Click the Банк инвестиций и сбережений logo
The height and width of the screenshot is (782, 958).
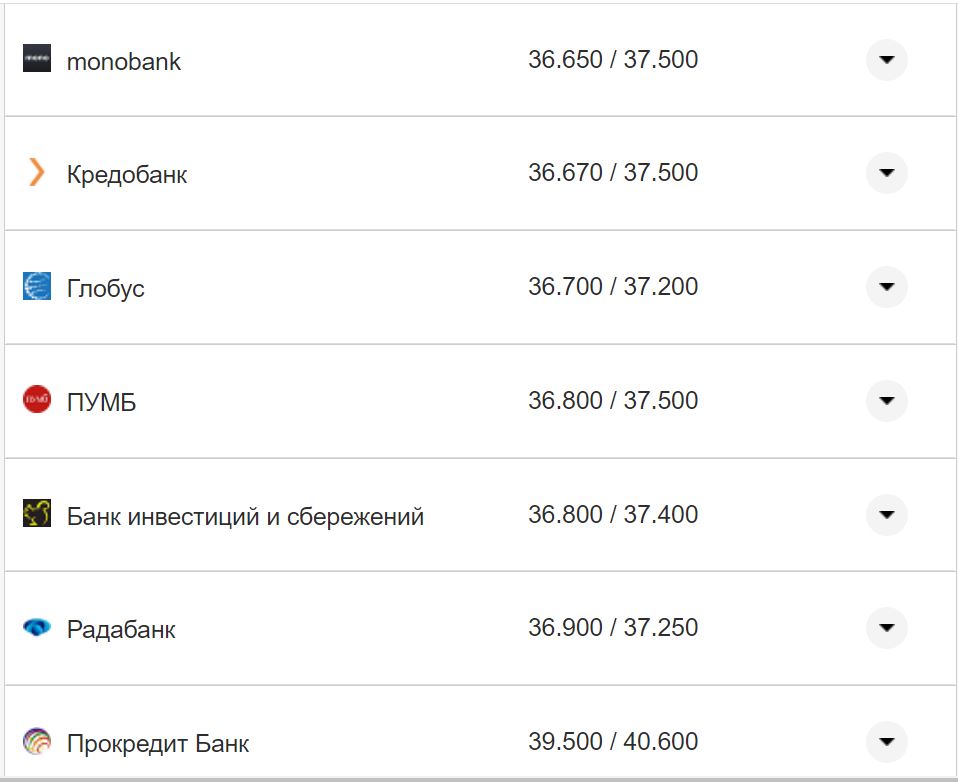click(x=37, y=515)
